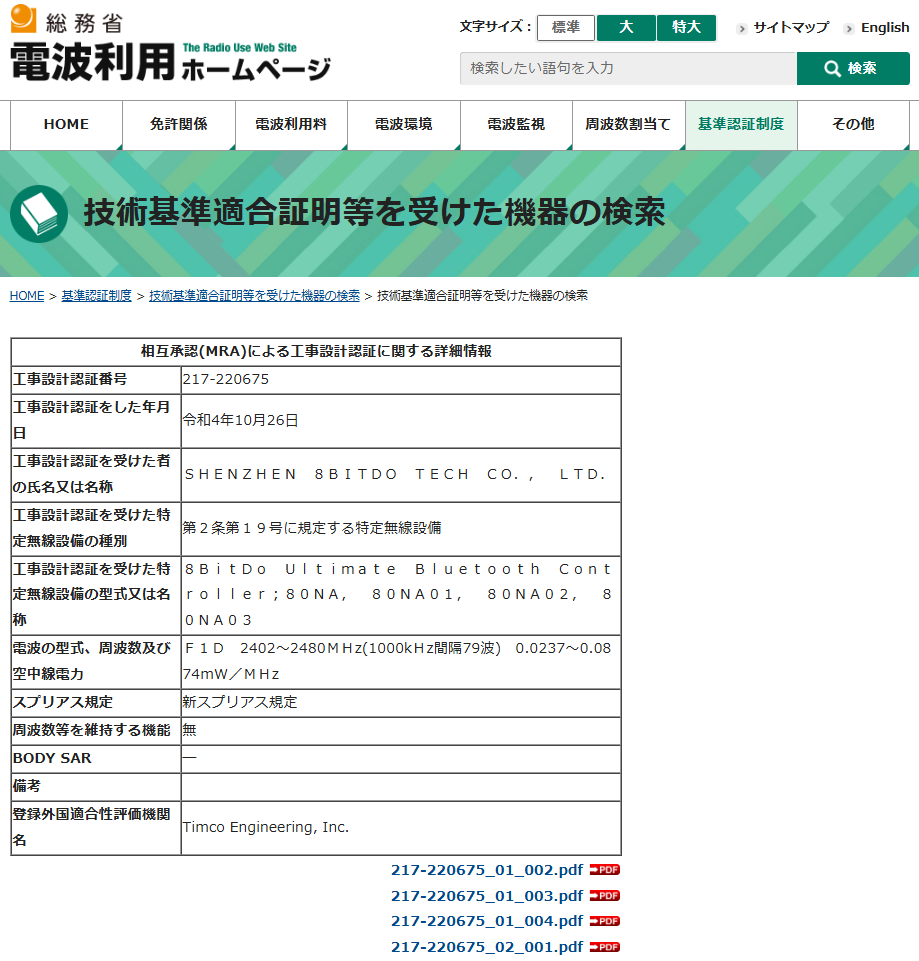Click PDF icon beside 217-220675_01_004.pdf

[604, 921]
